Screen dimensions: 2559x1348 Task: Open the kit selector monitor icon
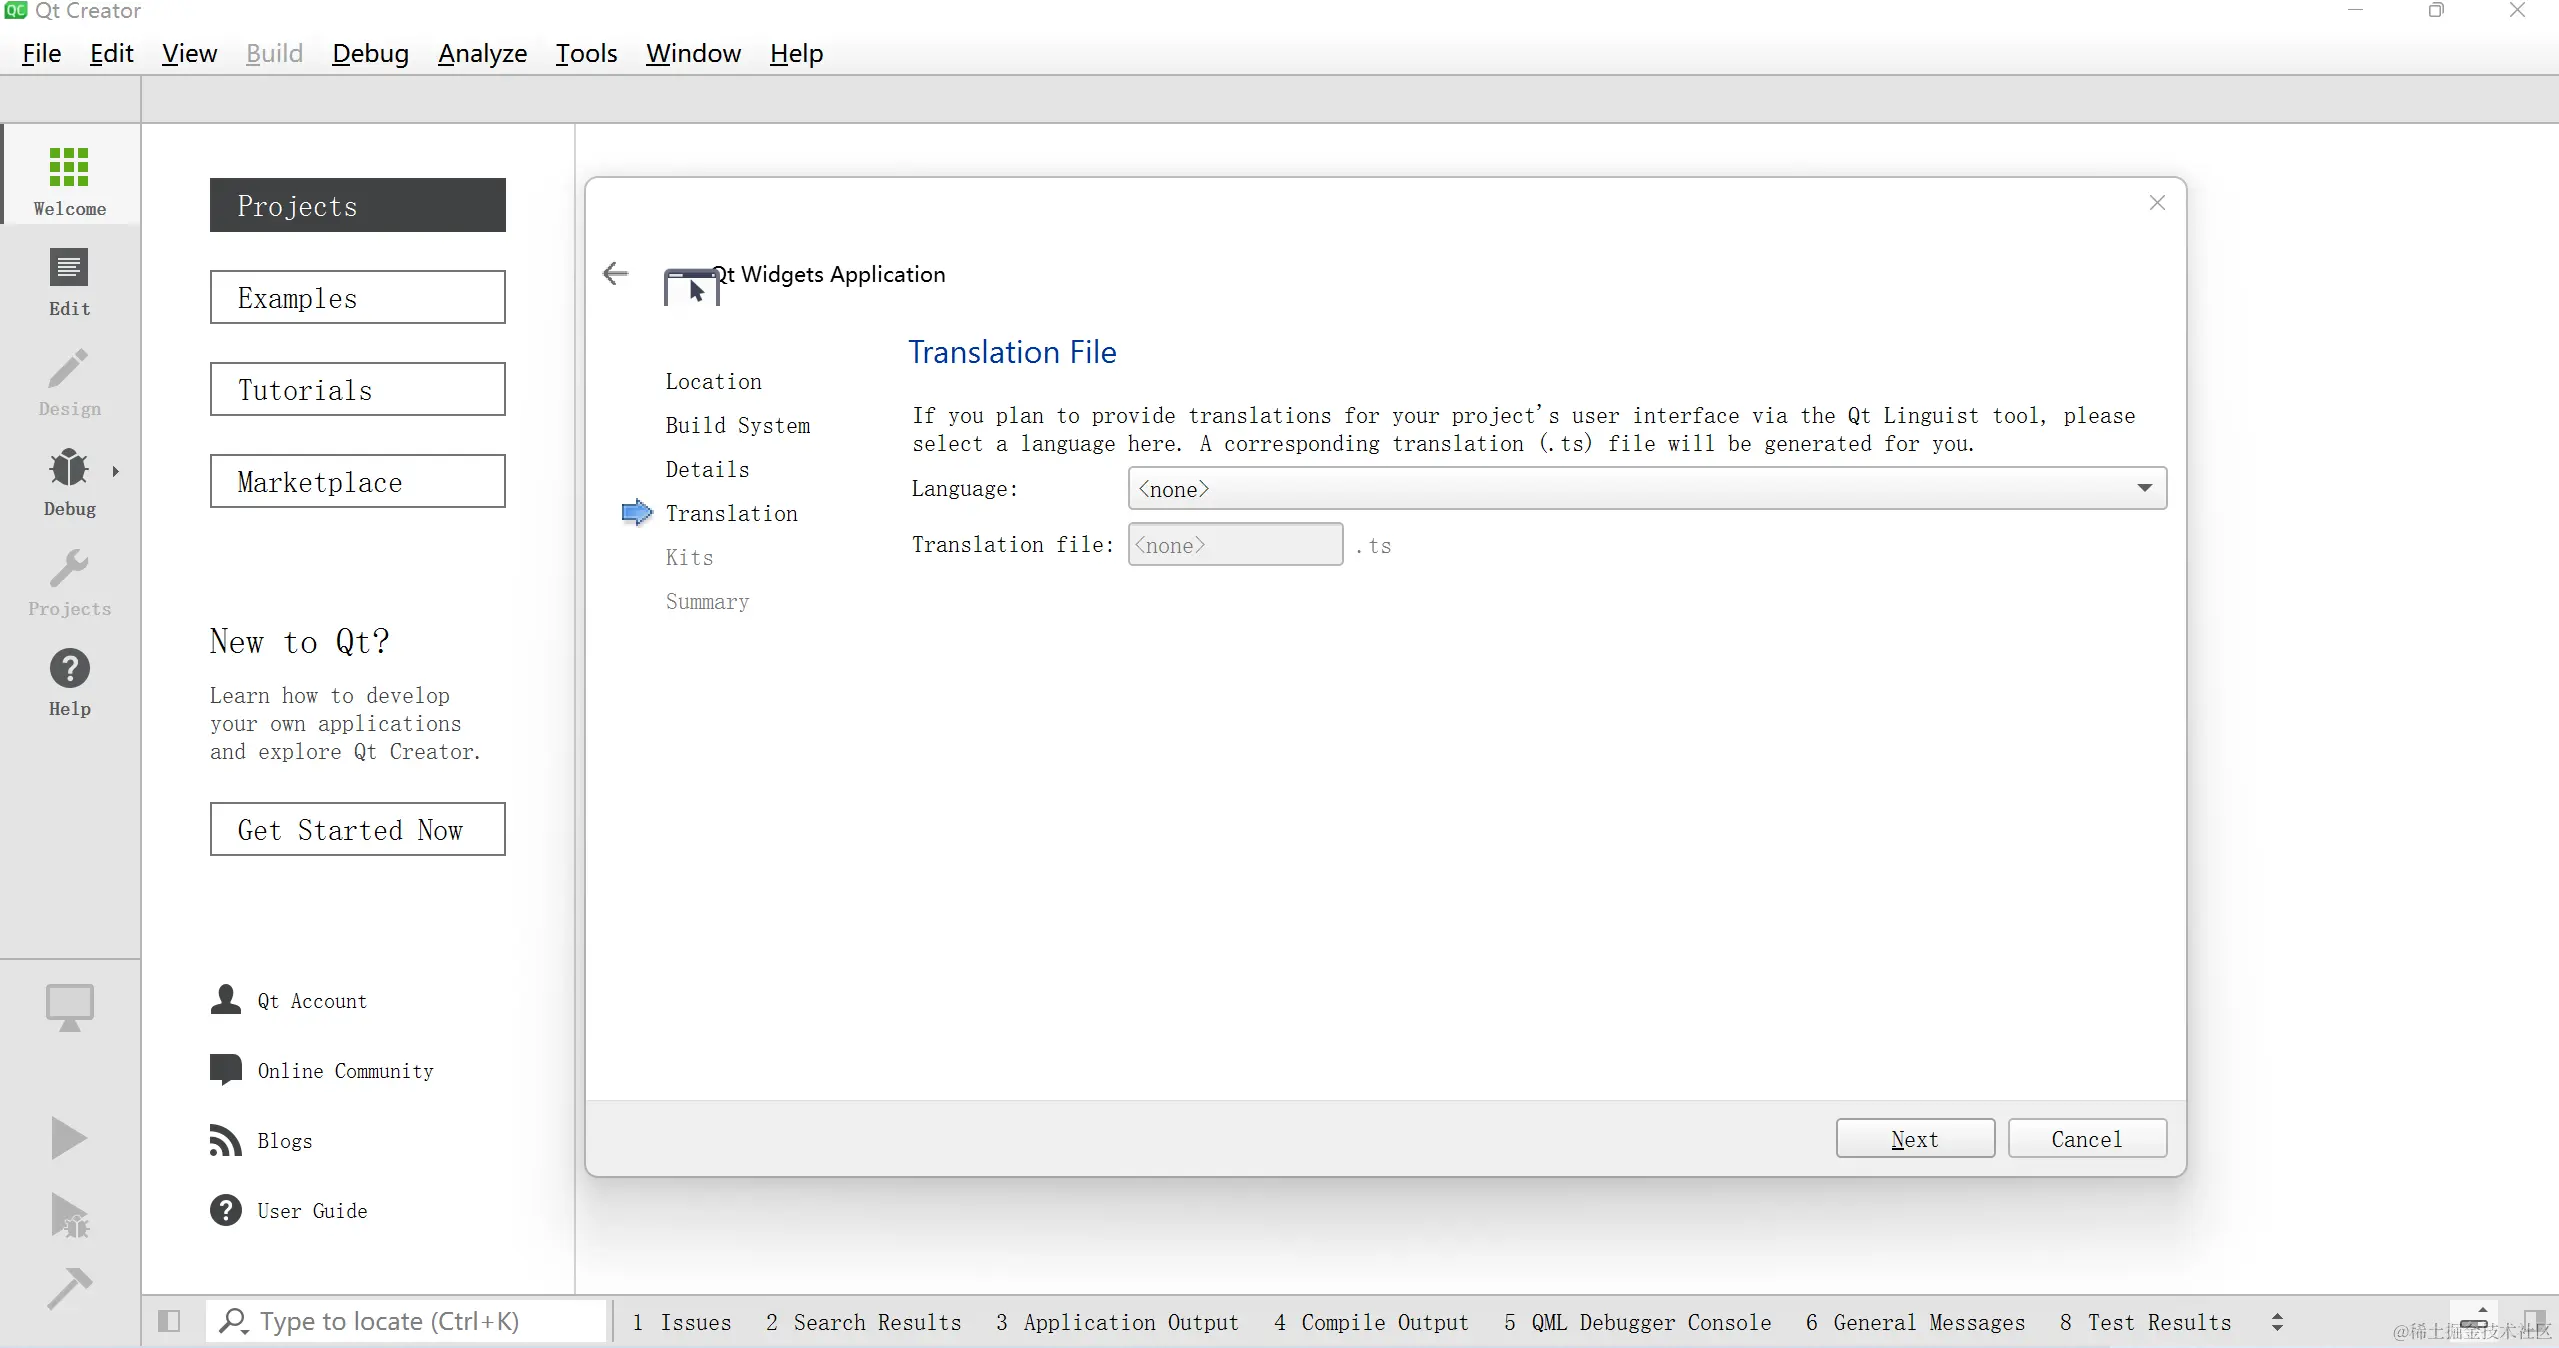(69, 1007)
